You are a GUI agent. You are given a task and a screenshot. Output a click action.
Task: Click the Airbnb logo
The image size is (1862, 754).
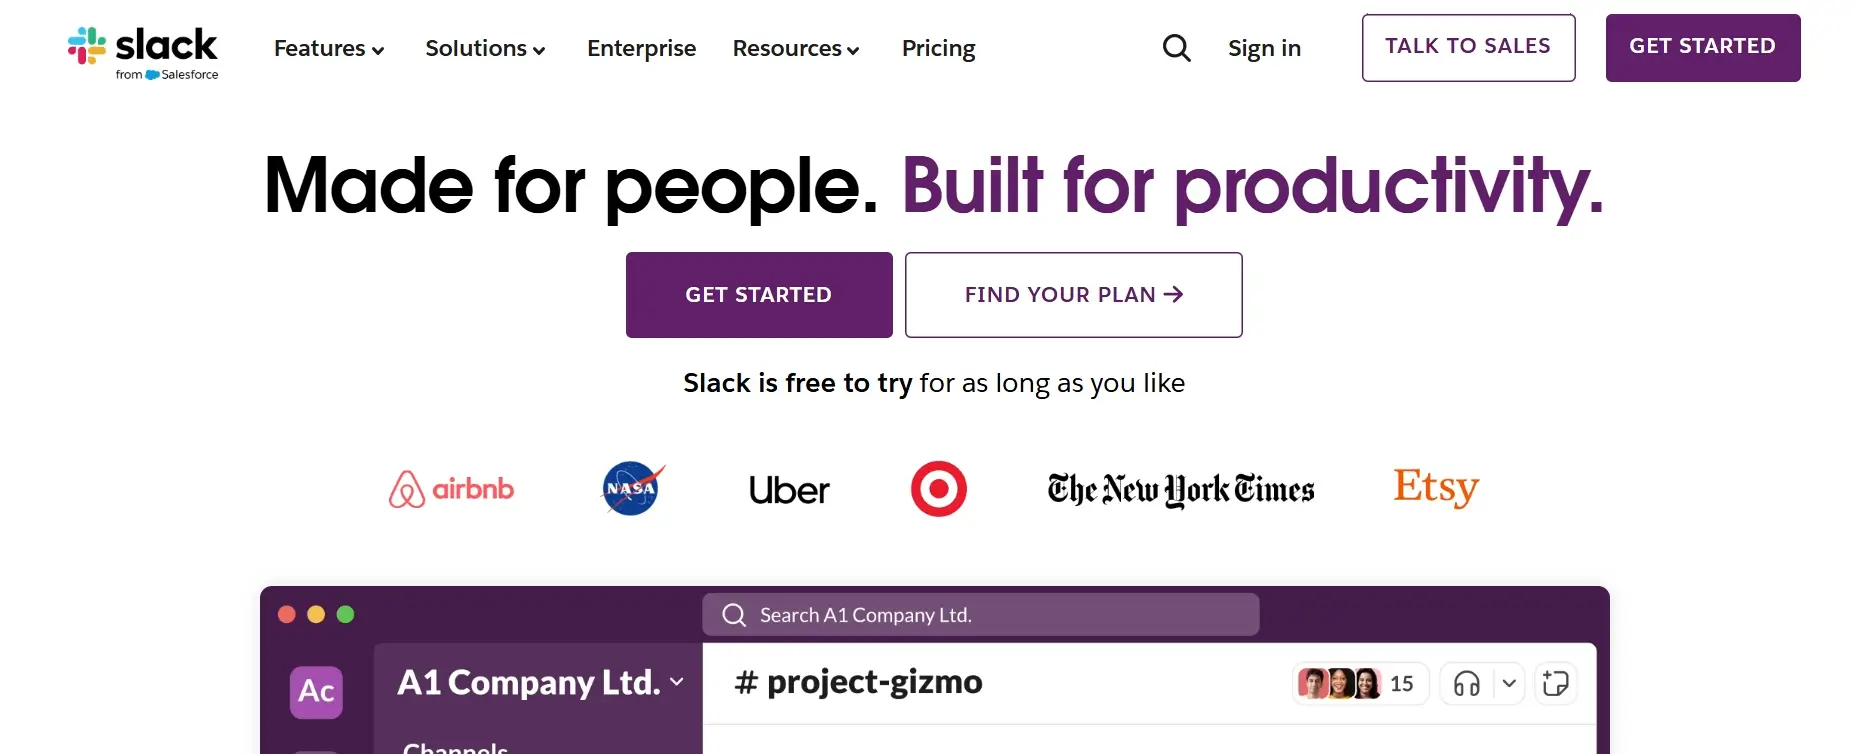point(451,489)
